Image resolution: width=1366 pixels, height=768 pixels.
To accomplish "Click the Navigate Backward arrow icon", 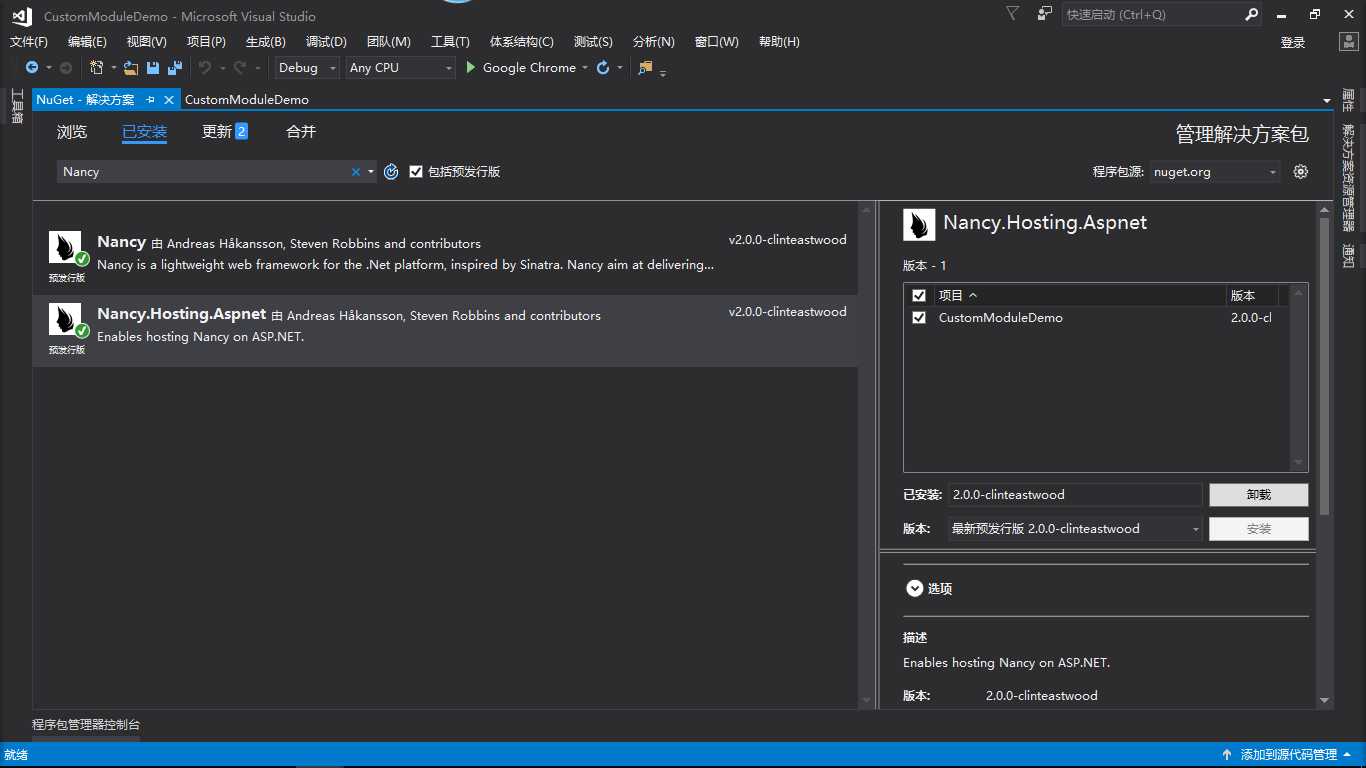I will [x=32, y=68].
